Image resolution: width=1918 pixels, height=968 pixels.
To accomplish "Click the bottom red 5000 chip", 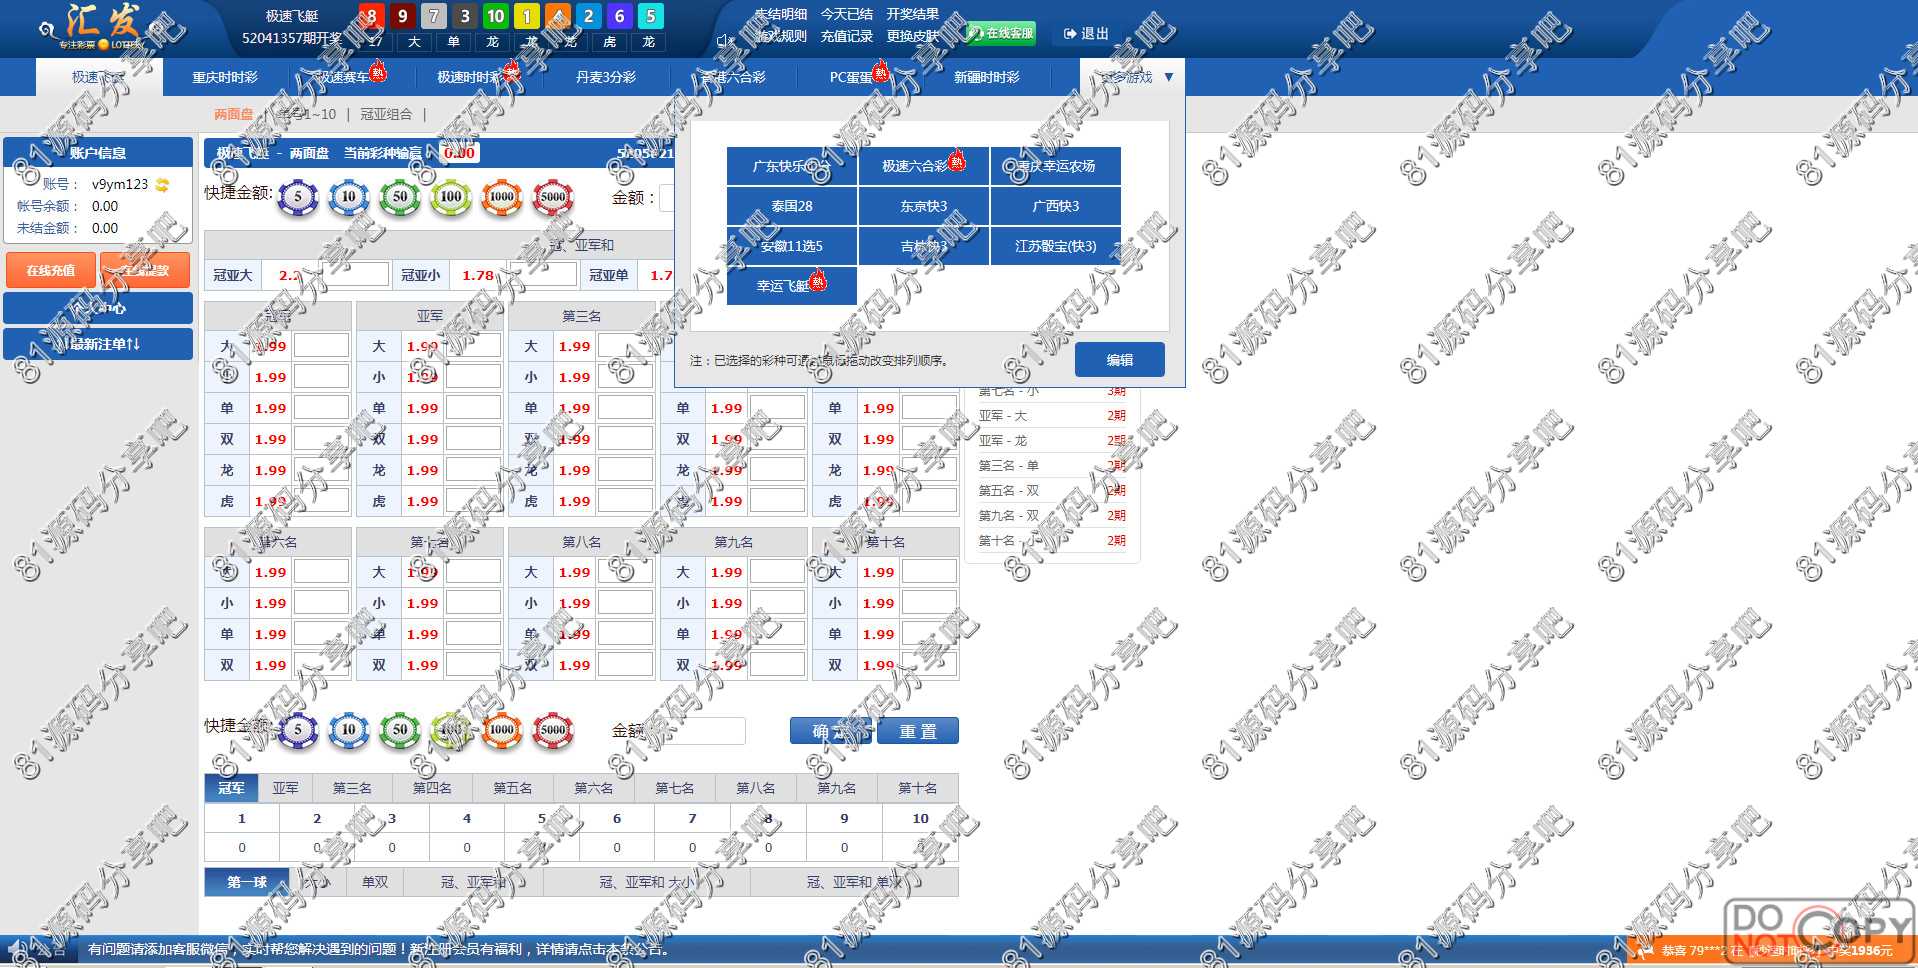I will (x=552, y=731).
